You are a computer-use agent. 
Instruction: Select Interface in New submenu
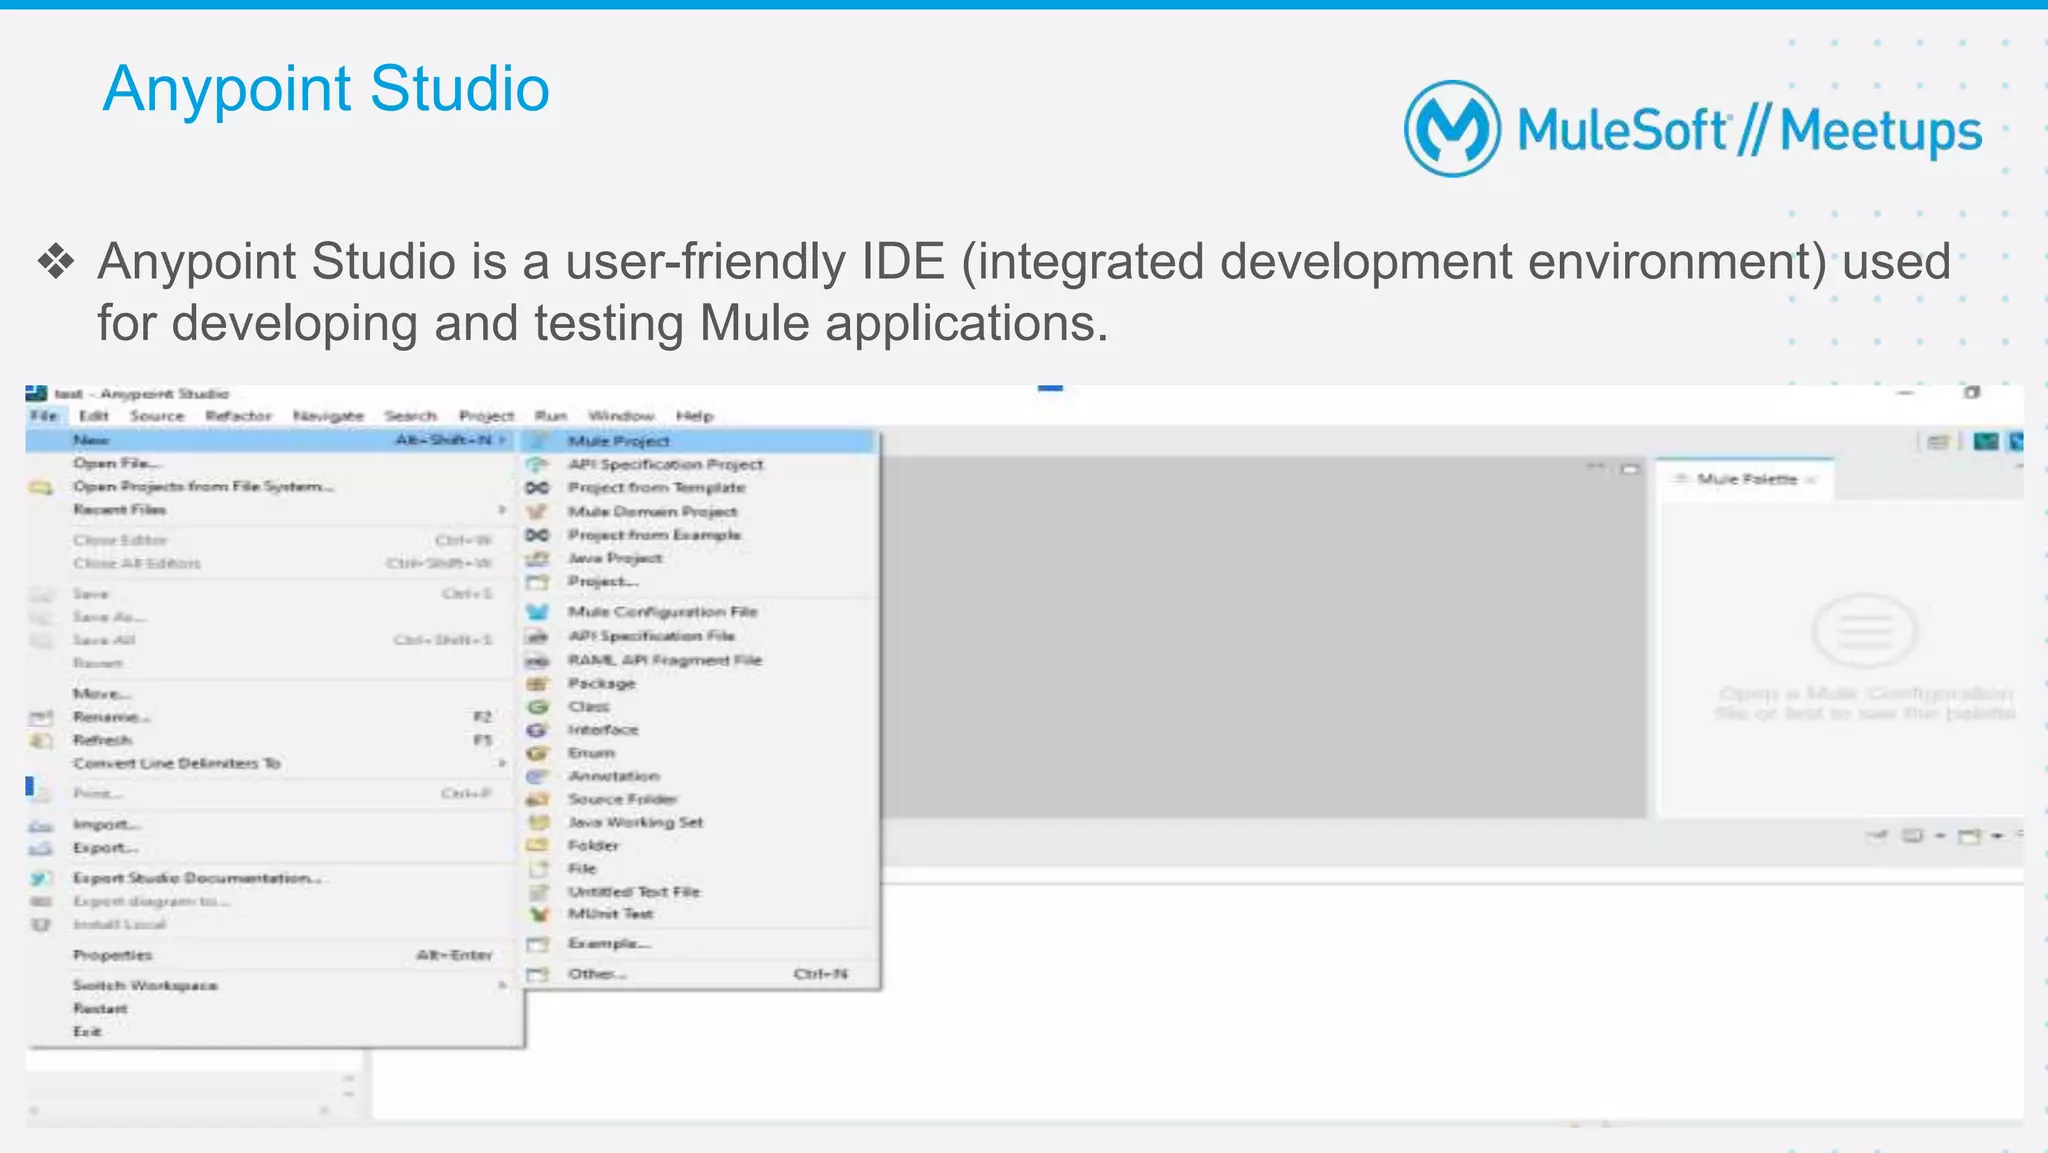[698, 729]
